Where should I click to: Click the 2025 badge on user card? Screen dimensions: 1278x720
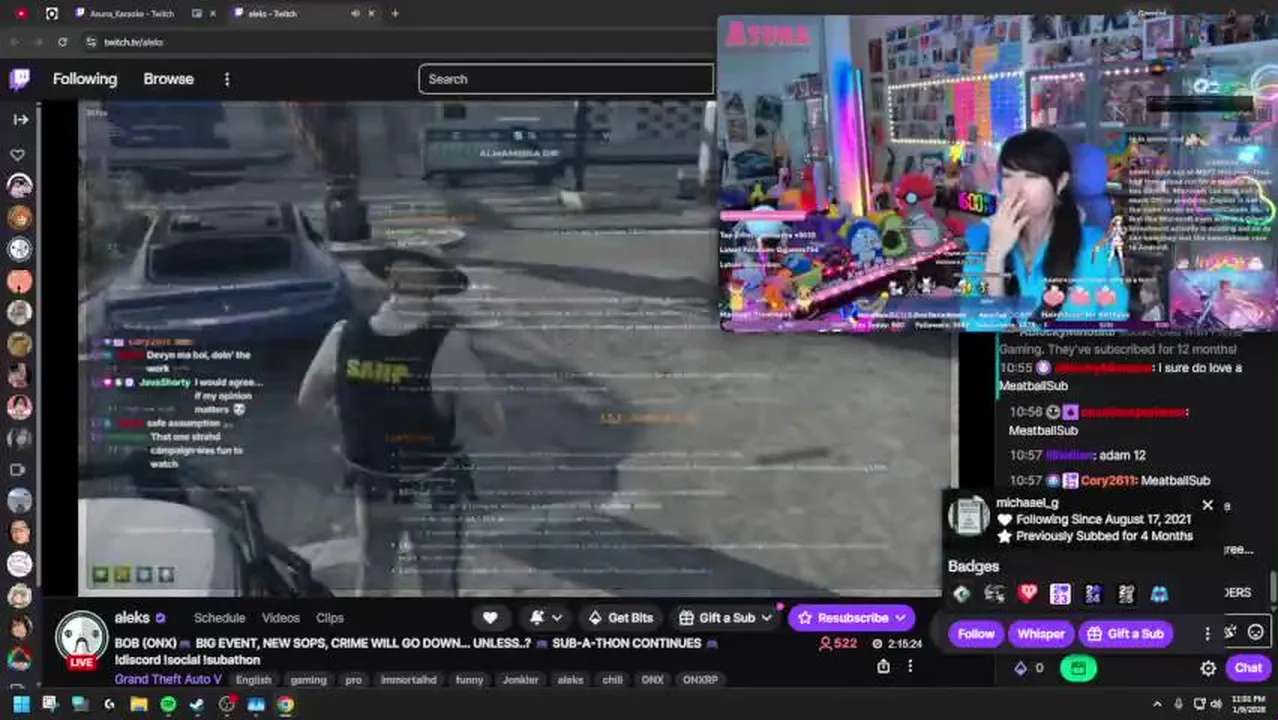pos(1126,594)
